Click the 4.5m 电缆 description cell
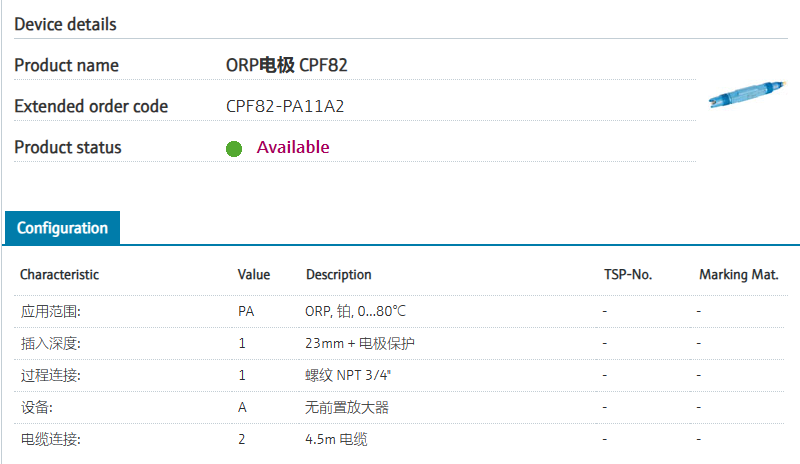Image resolution: width=800 pixels, height=464 pixels. pyautogui.click(x=336, y=439)
